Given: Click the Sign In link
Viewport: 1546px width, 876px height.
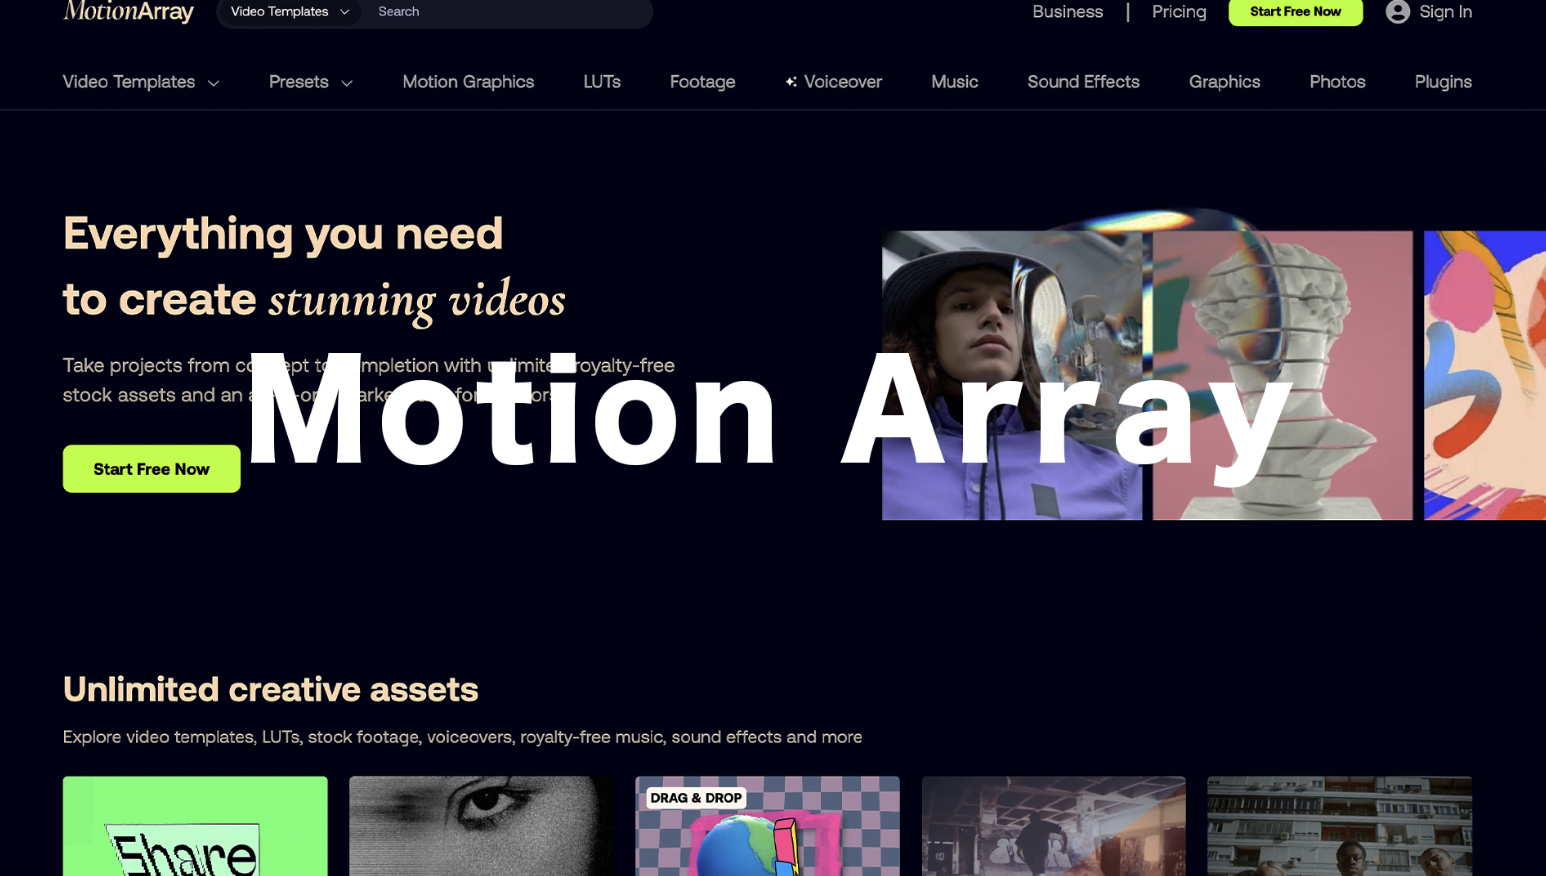Looking at the screenshot, I should pyautogui.click(x=1445, y=12).
